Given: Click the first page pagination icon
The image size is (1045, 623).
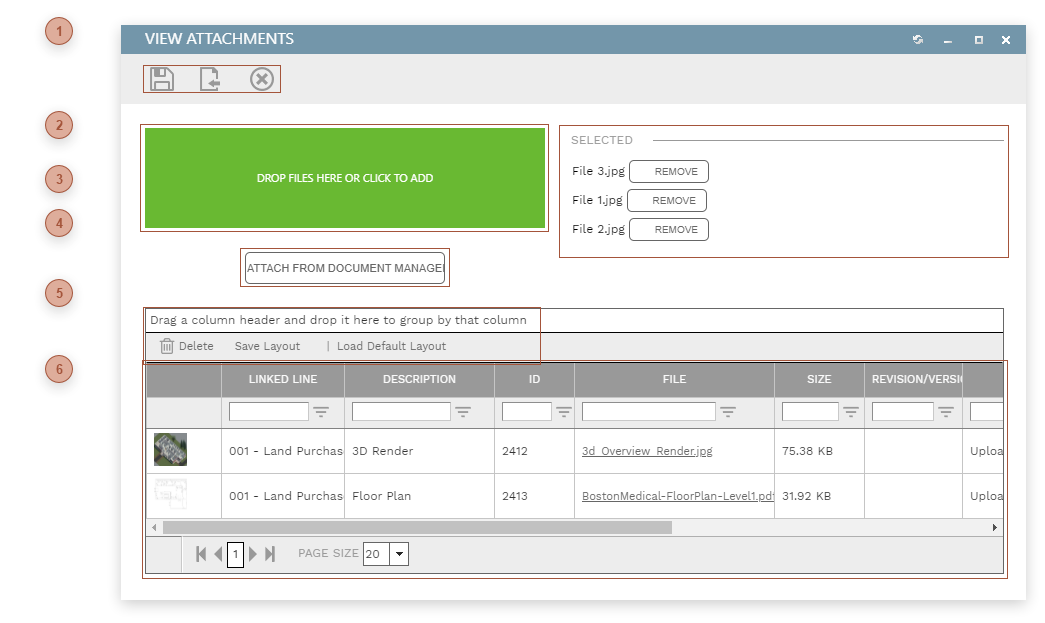Looking at the screenshot, I should [x=200, y=553].
